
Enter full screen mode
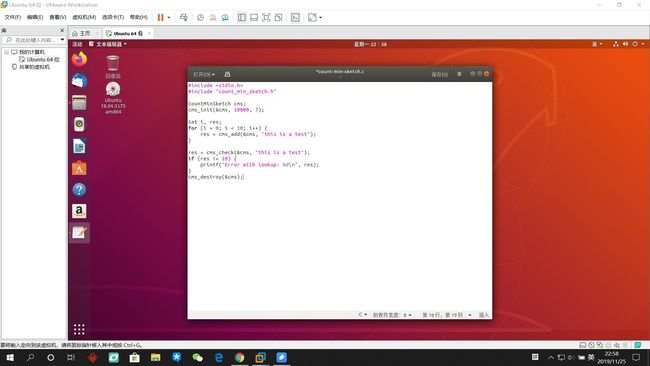pos(267,17)
